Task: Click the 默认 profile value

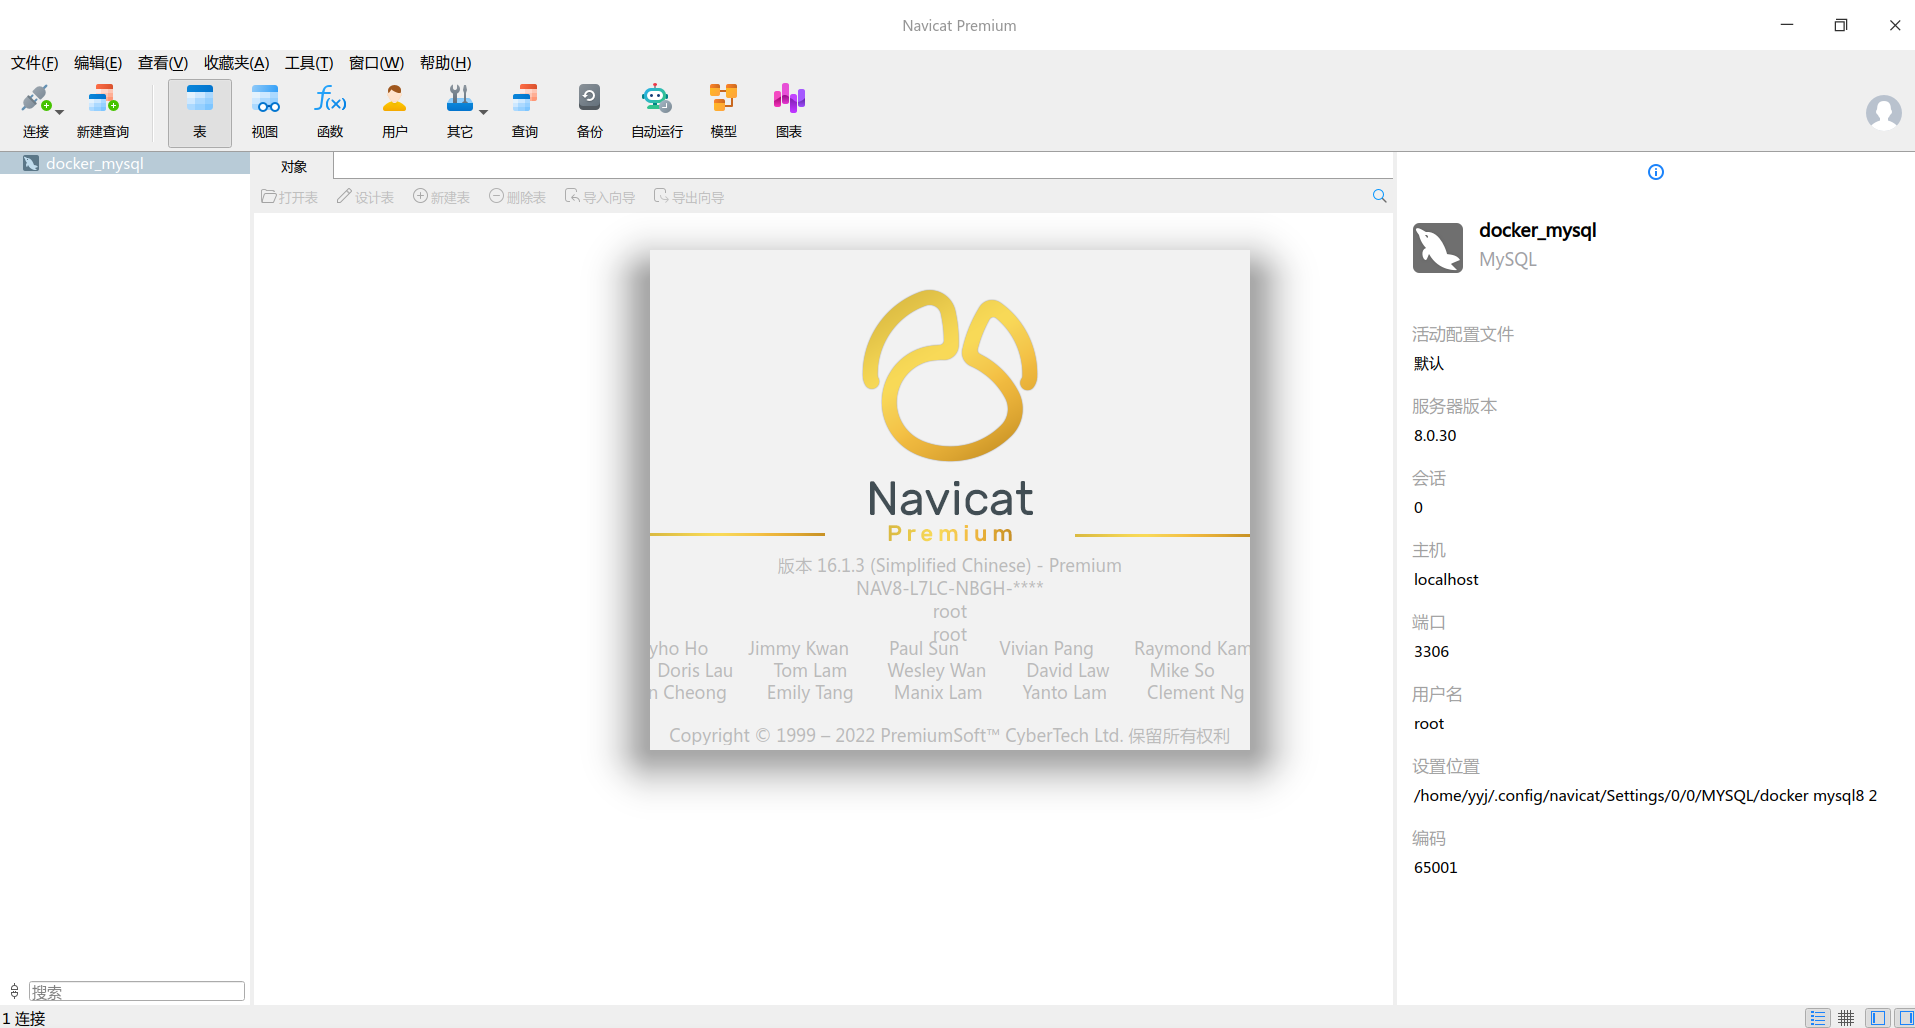Action: point(1428,363)
